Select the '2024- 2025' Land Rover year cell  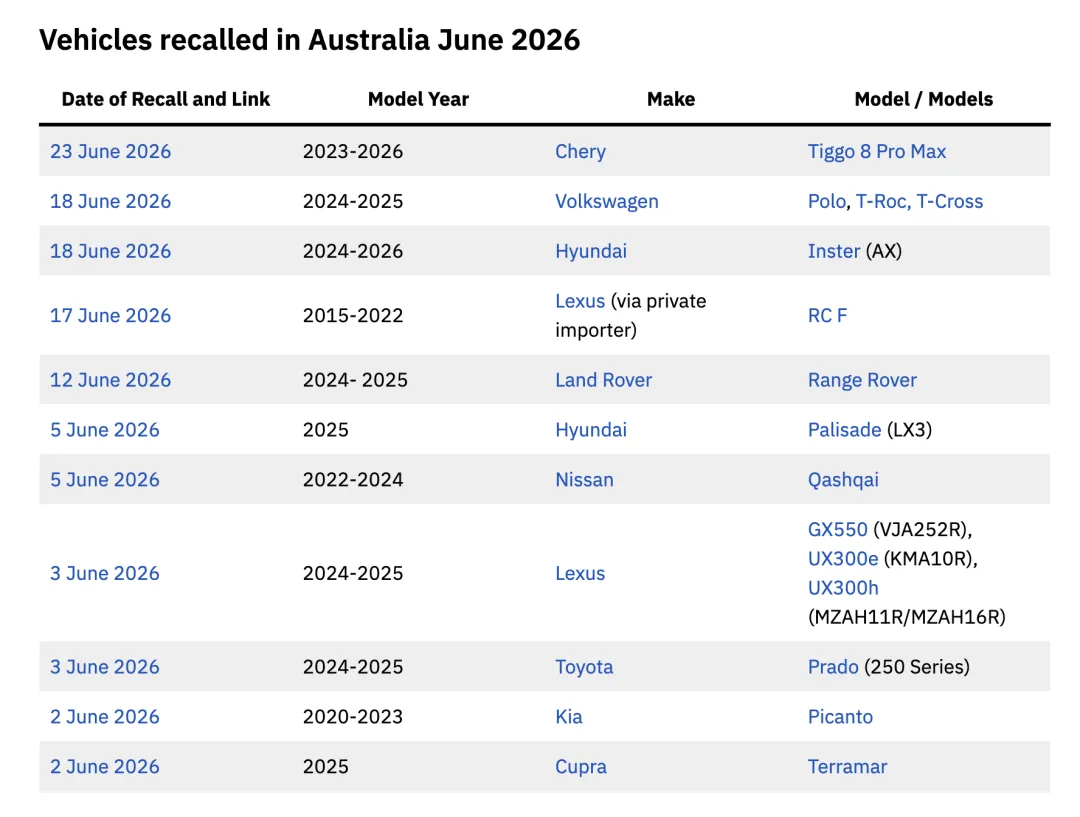click(x=355, y=380)
